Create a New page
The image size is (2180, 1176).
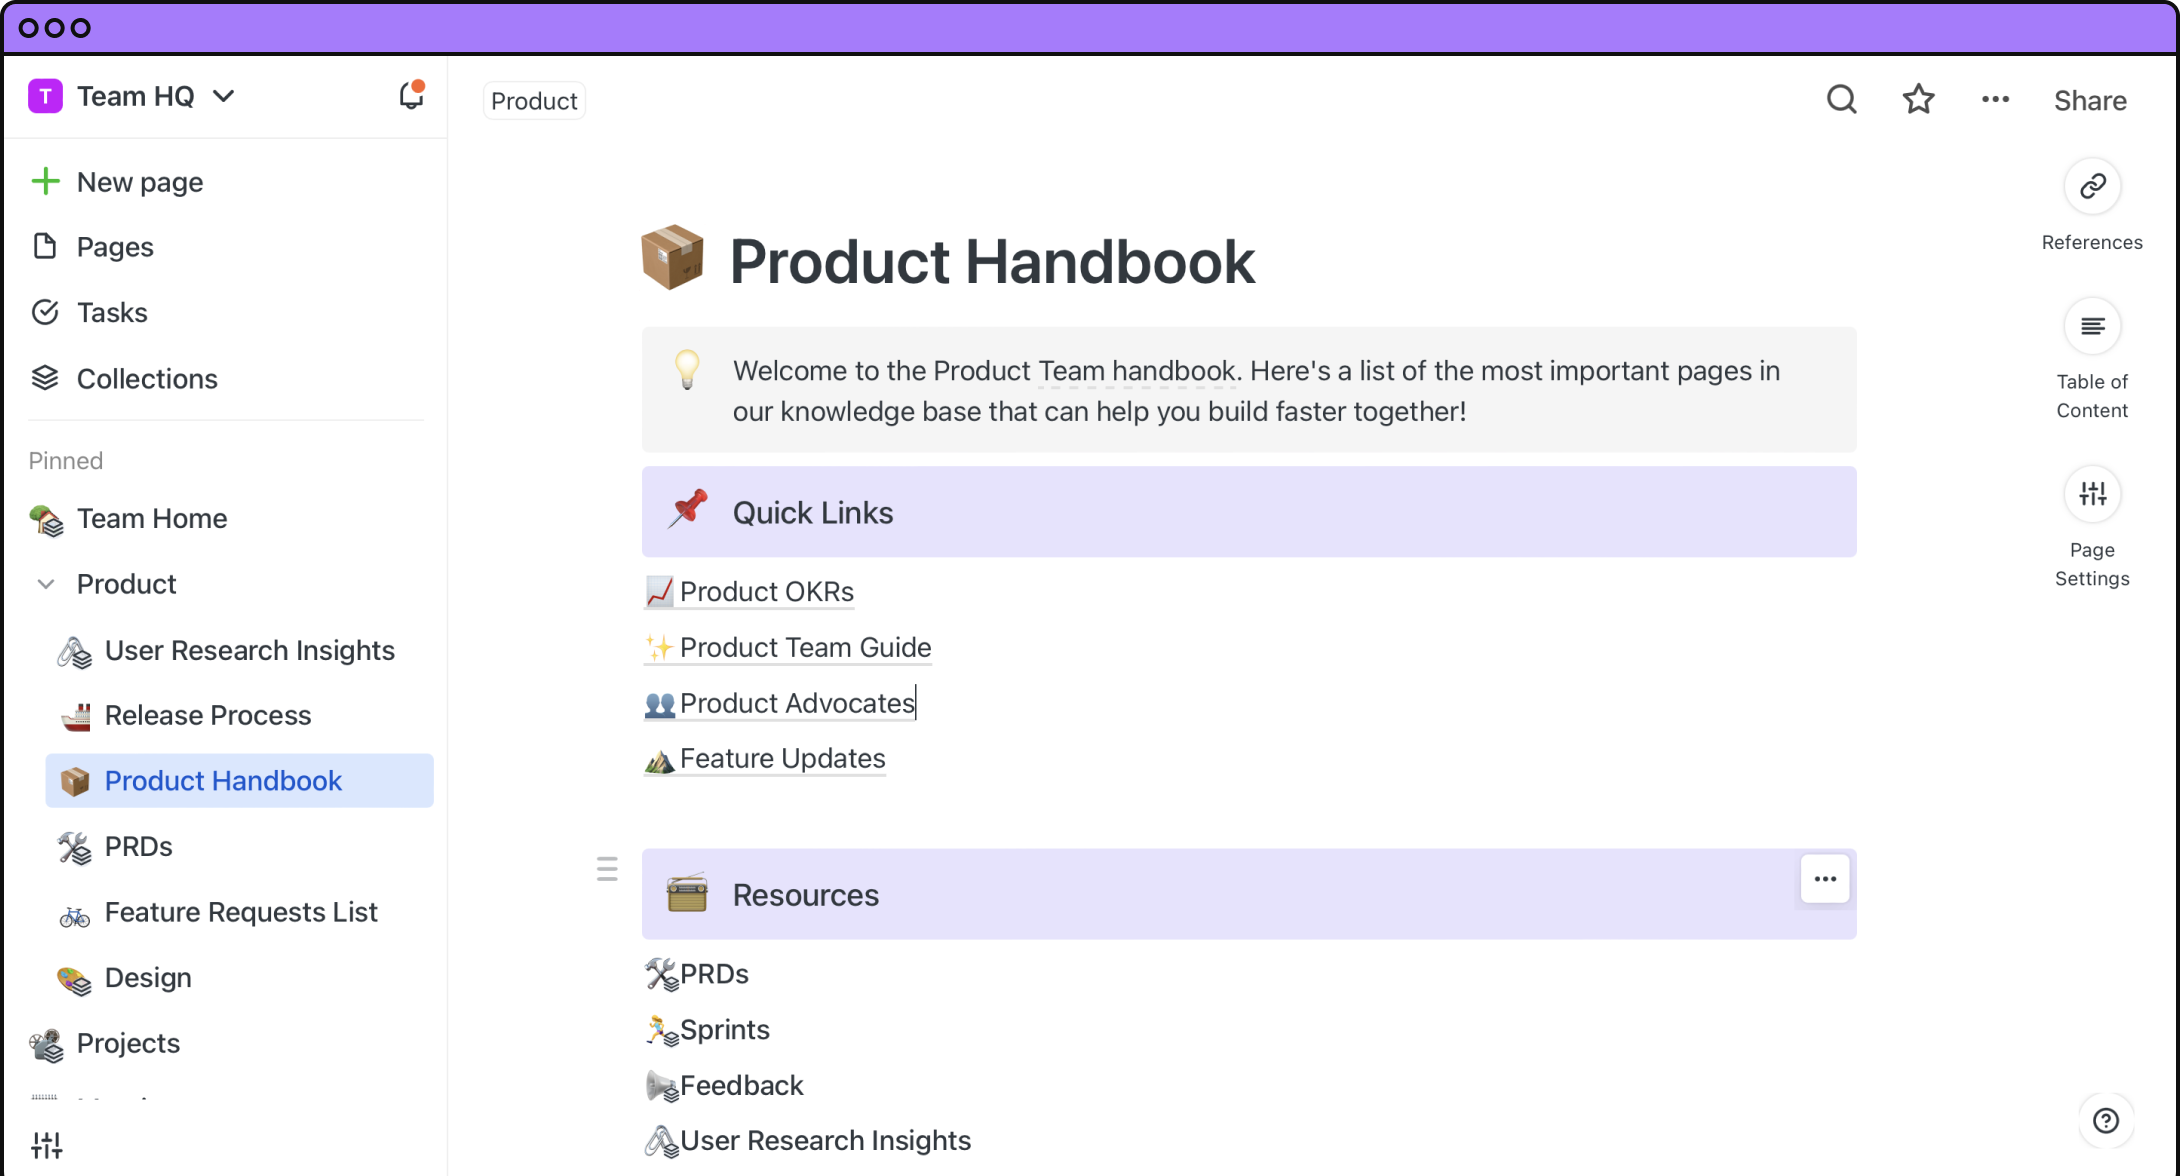[x=139, y=182]
